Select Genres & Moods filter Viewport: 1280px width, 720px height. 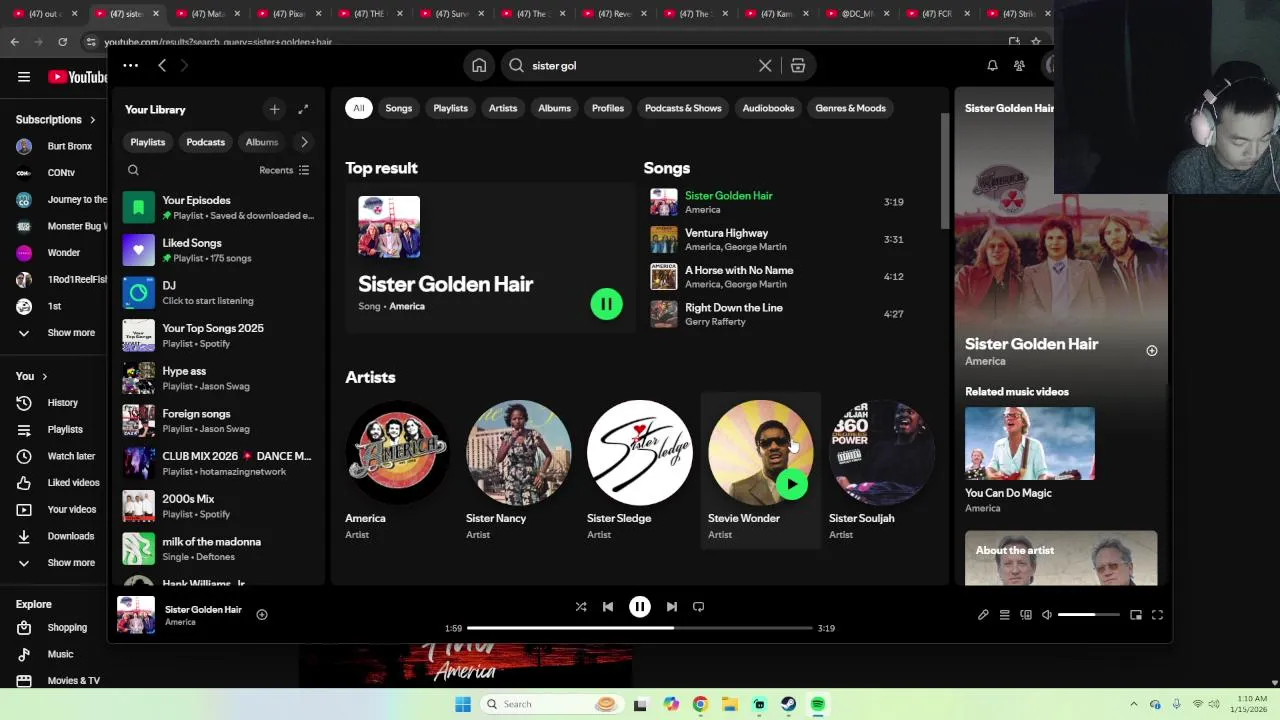(x=851, y=108)
